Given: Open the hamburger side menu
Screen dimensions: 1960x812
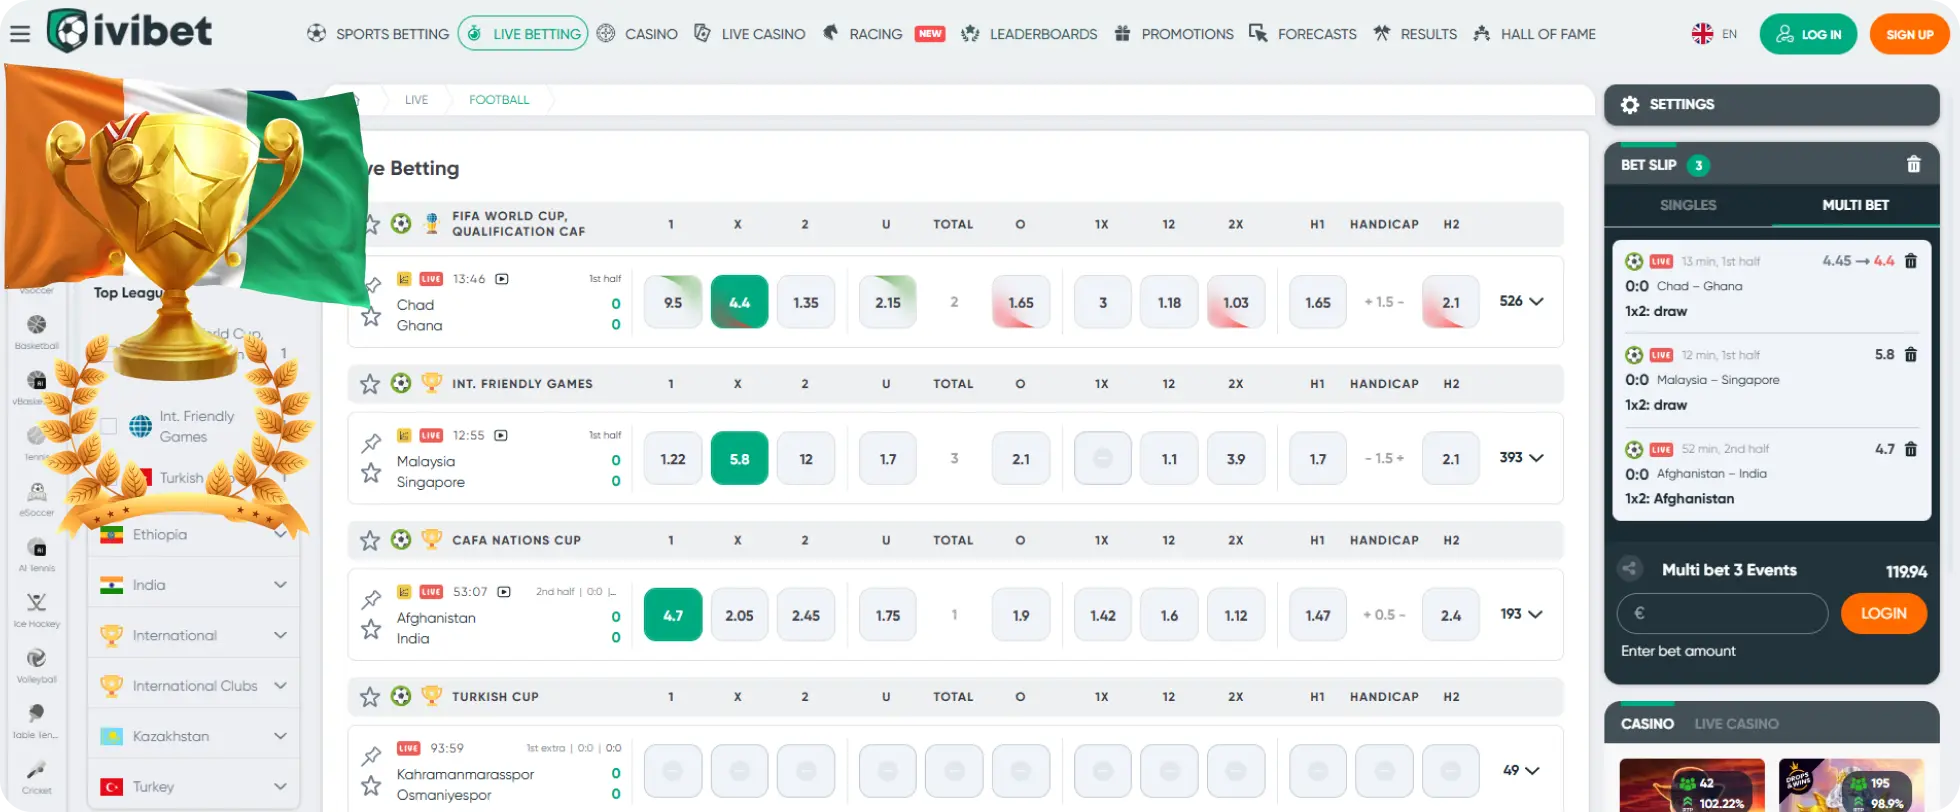Looking at the screenshot, I should [x=20, y=33].
